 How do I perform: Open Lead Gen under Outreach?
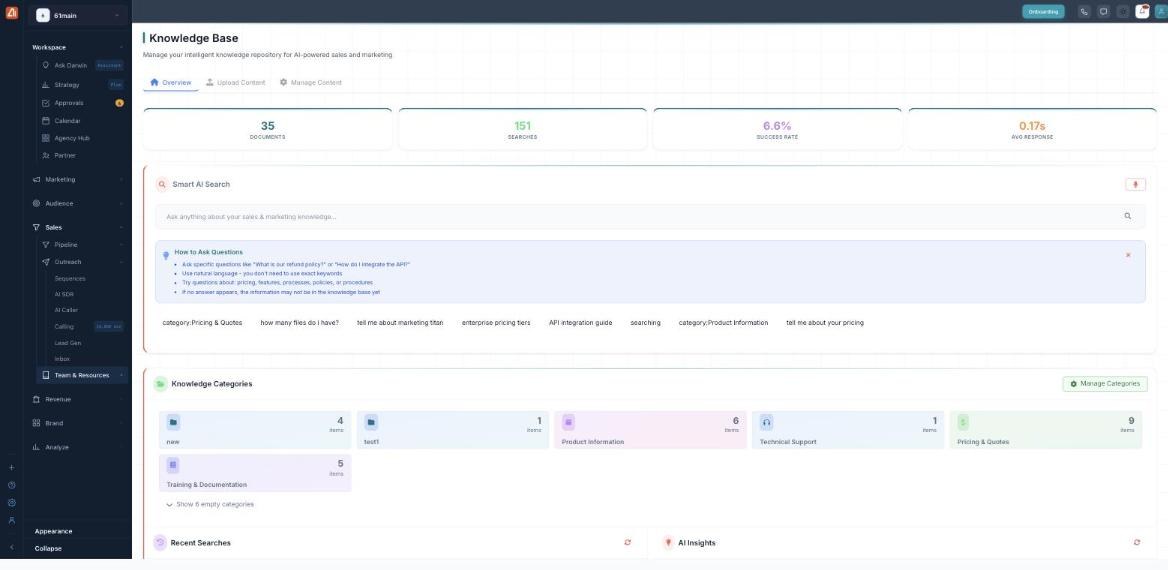coord(68,343)
